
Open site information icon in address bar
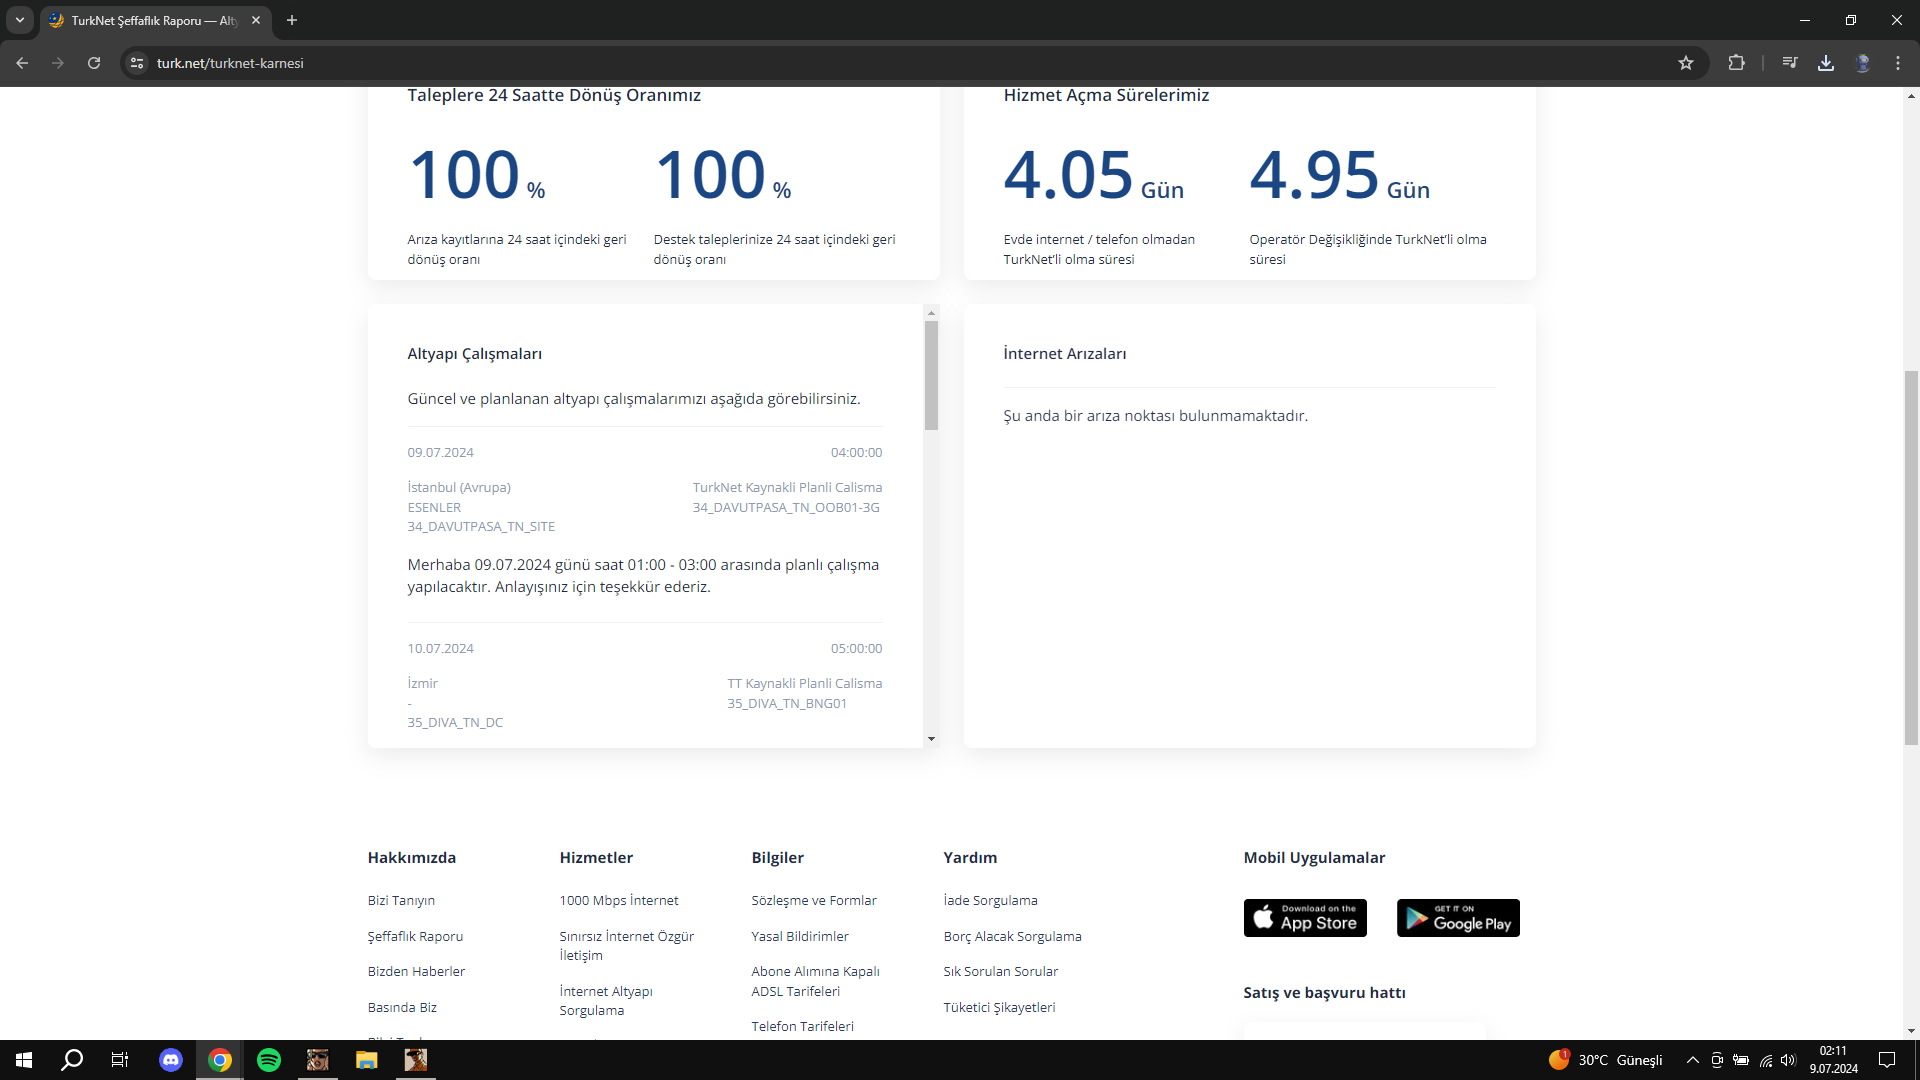[x=138, y=63]
